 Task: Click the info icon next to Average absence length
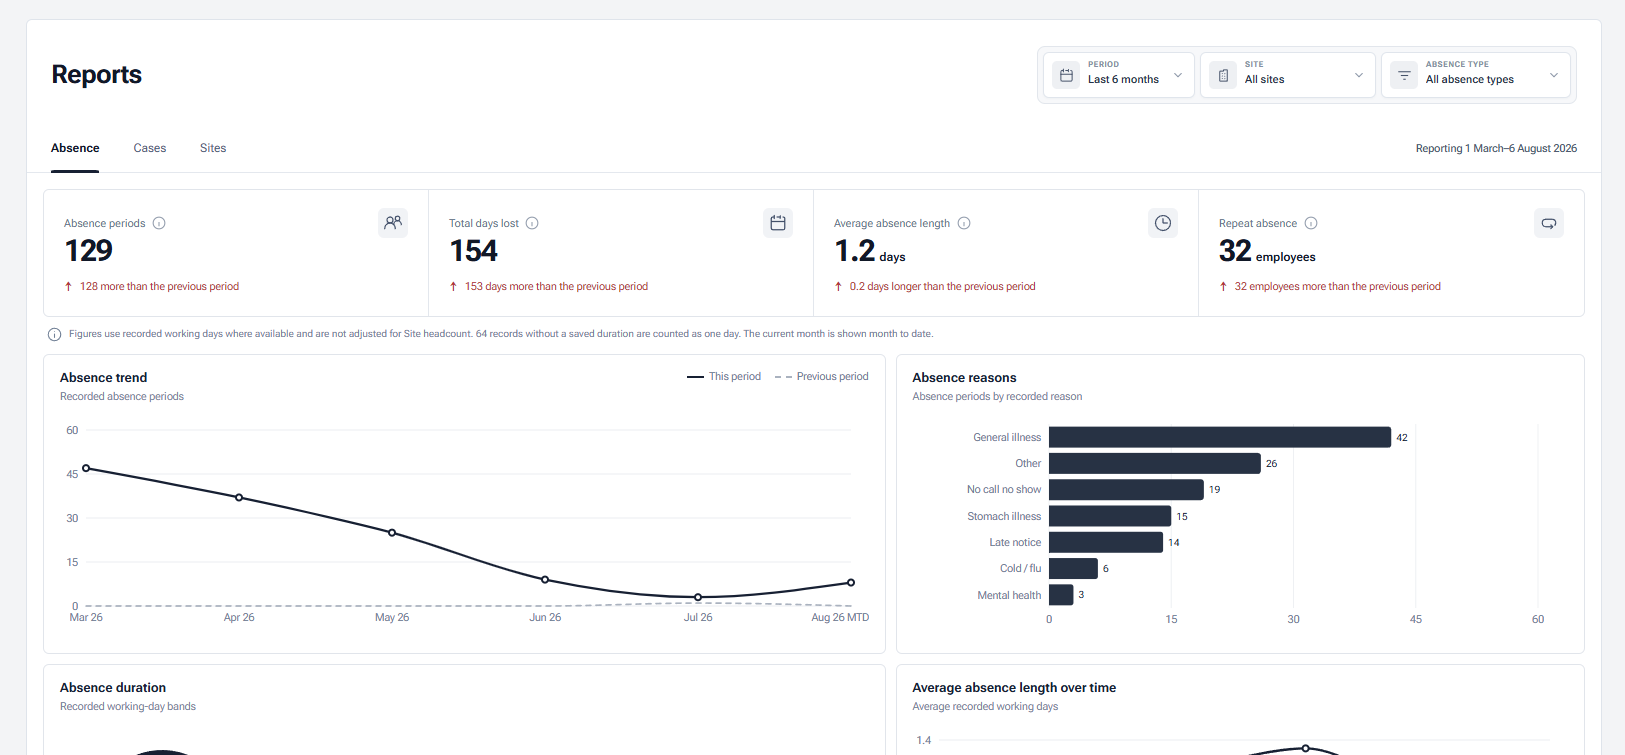click(964, 223)
